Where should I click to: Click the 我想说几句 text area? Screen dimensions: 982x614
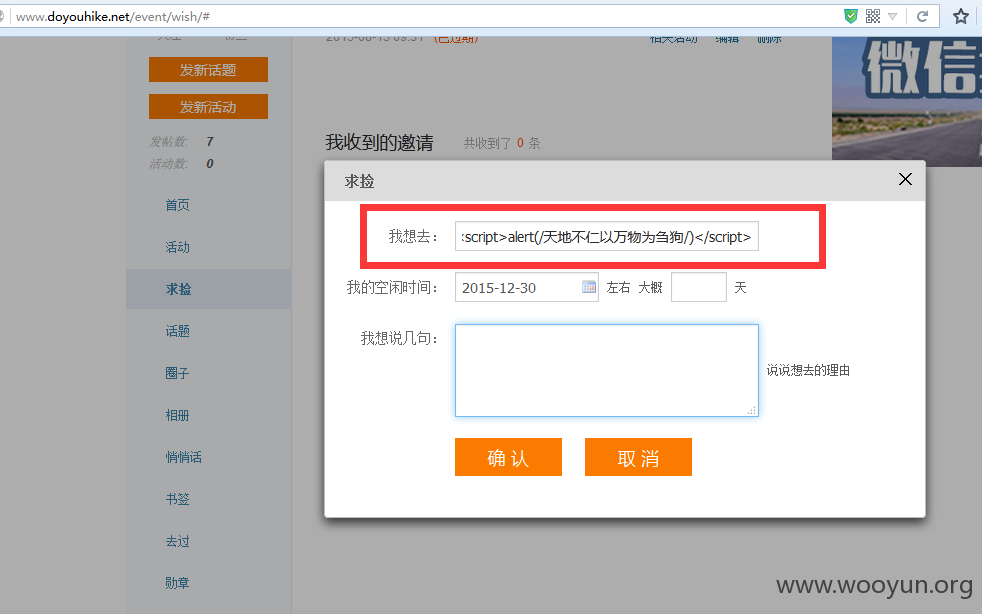(x=606, y=370)
